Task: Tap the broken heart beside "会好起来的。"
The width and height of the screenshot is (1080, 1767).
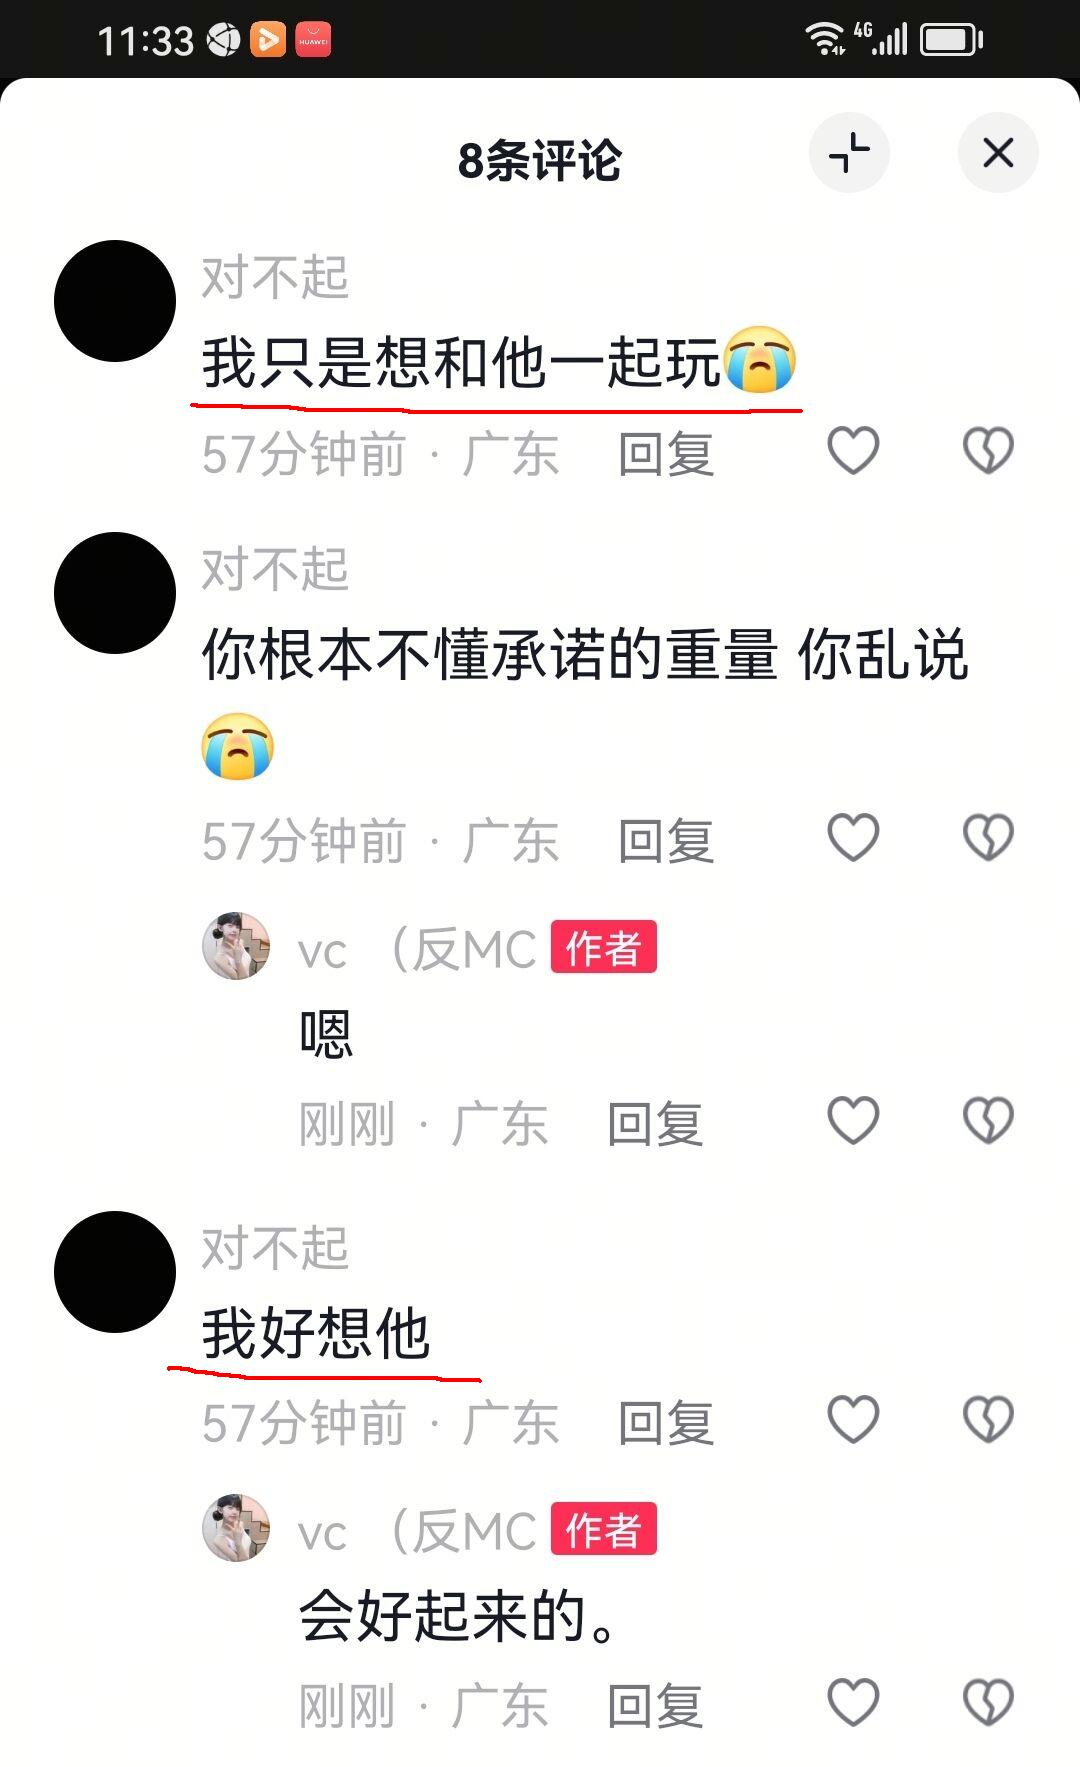Action: [988, 1702]
